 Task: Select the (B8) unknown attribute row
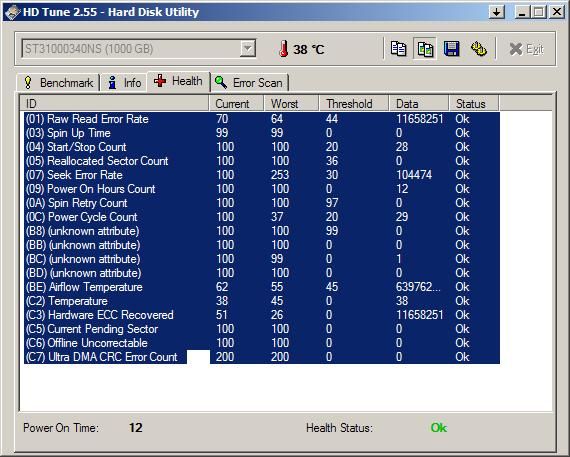[262, 231]
